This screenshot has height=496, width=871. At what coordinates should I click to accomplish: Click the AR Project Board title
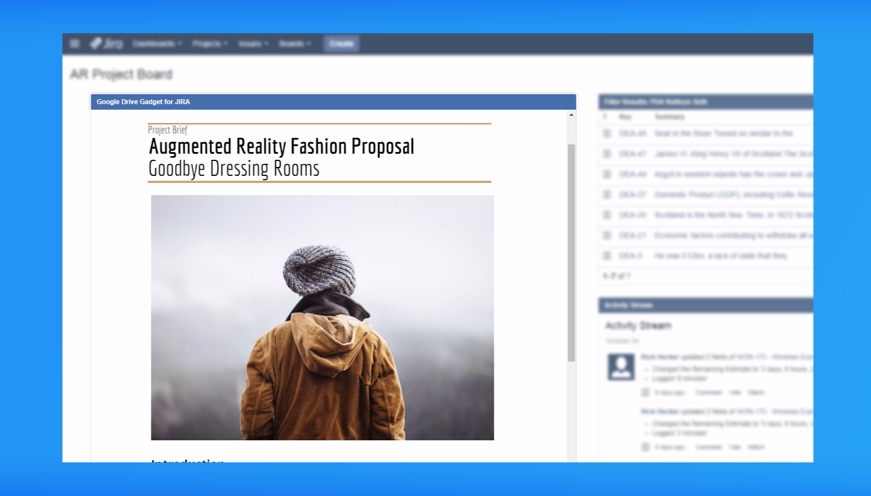tap(121, 74)
